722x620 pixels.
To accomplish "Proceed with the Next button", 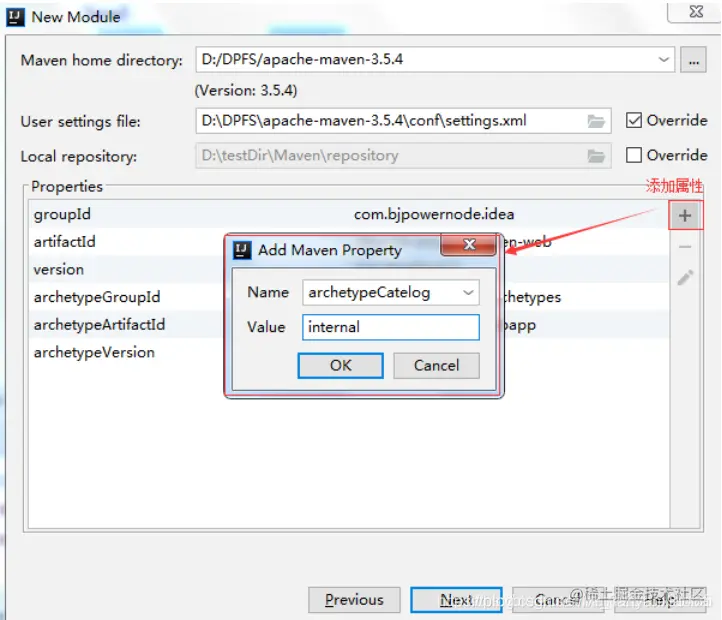I will click(456, 600).
